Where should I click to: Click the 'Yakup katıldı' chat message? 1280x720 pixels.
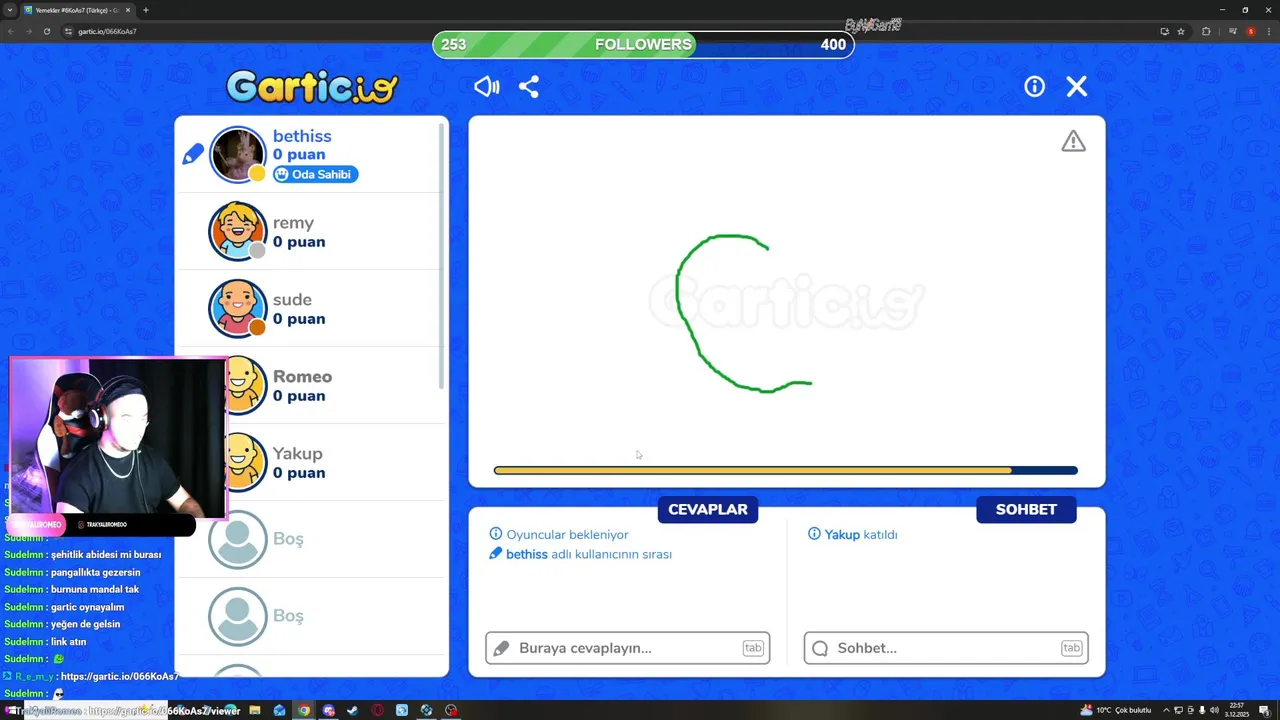[x=852, y=534]
